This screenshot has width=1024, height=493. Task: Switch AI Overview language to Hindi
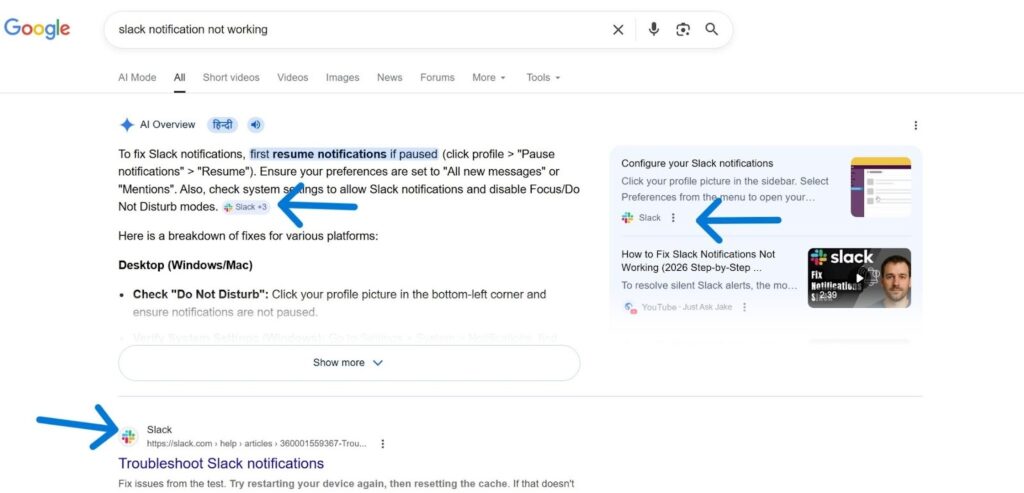coord(222,125)
